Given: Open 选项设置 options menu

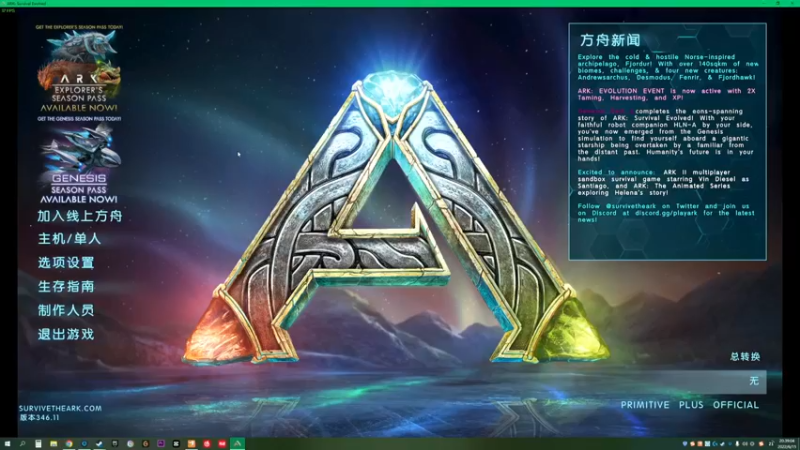Looking at the screenshot, I should click(x=66, y=262).
